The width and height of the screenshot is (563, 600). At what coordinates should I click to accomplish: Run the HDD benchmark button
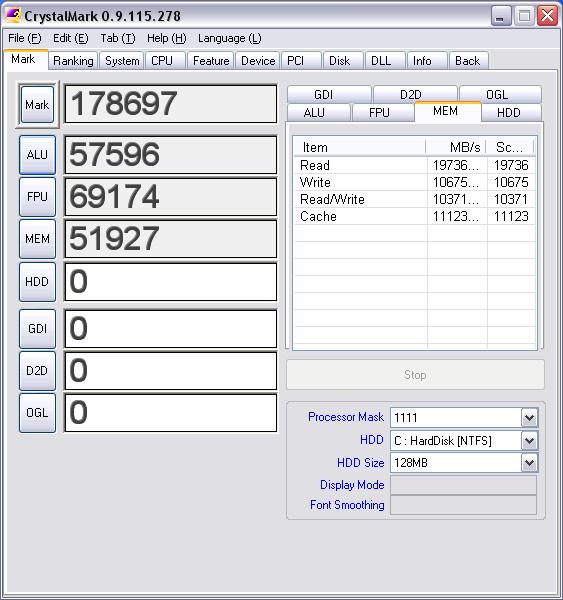38,282
